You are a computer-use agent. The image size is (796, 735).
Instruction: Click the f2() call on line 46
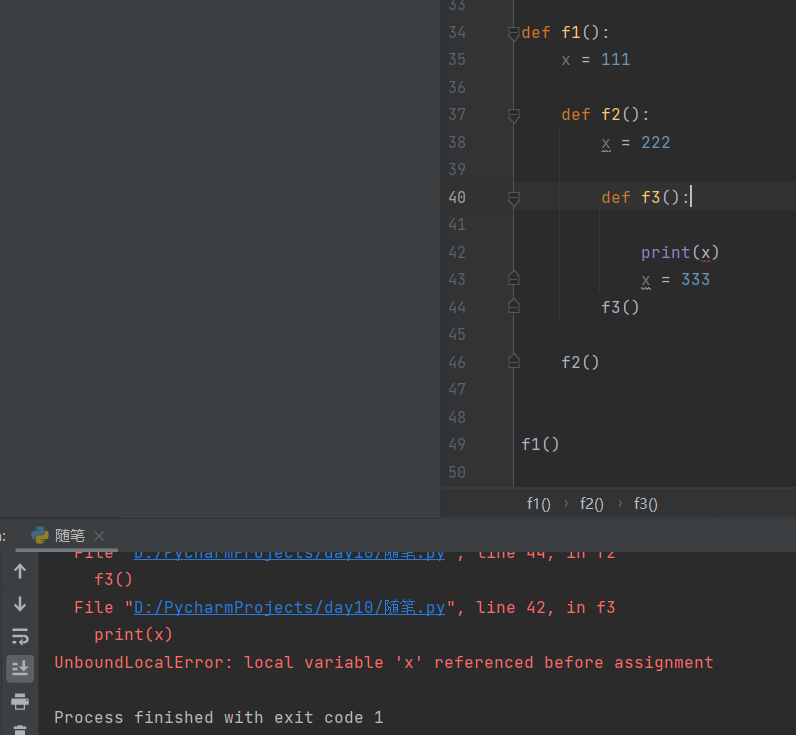click(x=580, y=362)
